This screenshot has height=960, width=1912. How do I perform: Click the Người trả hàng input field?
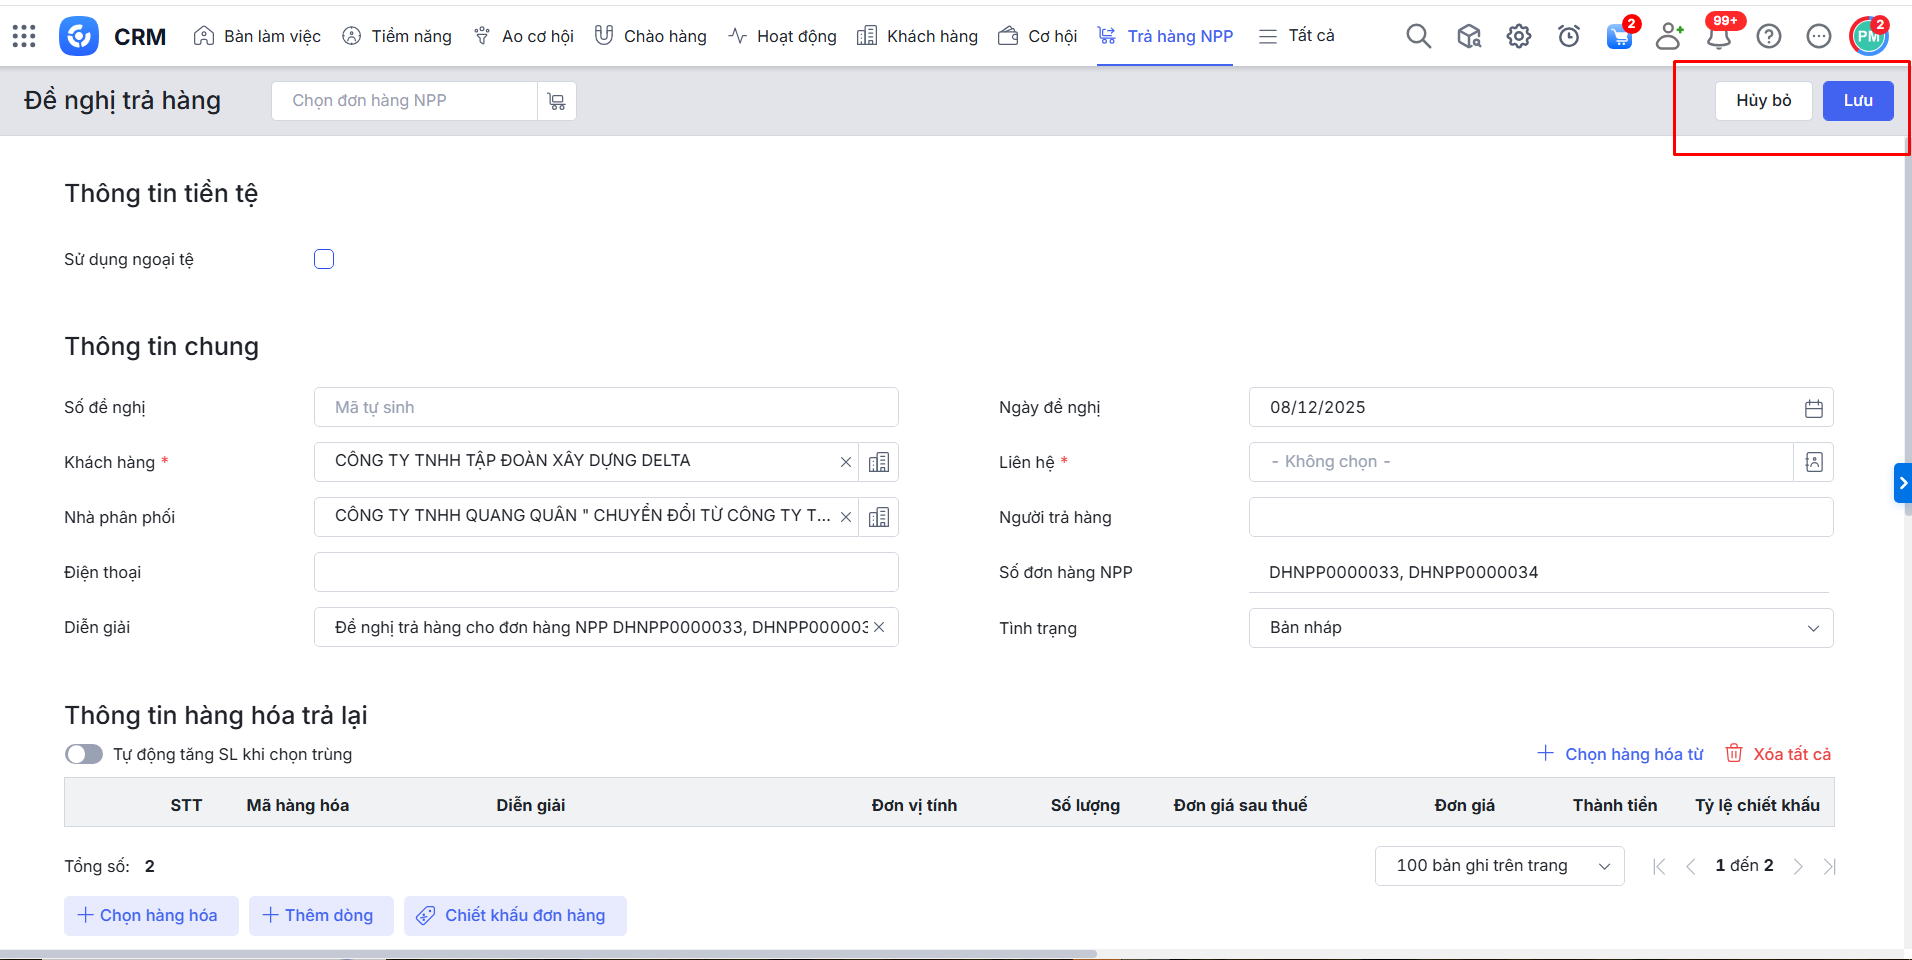pos(1540,517)
